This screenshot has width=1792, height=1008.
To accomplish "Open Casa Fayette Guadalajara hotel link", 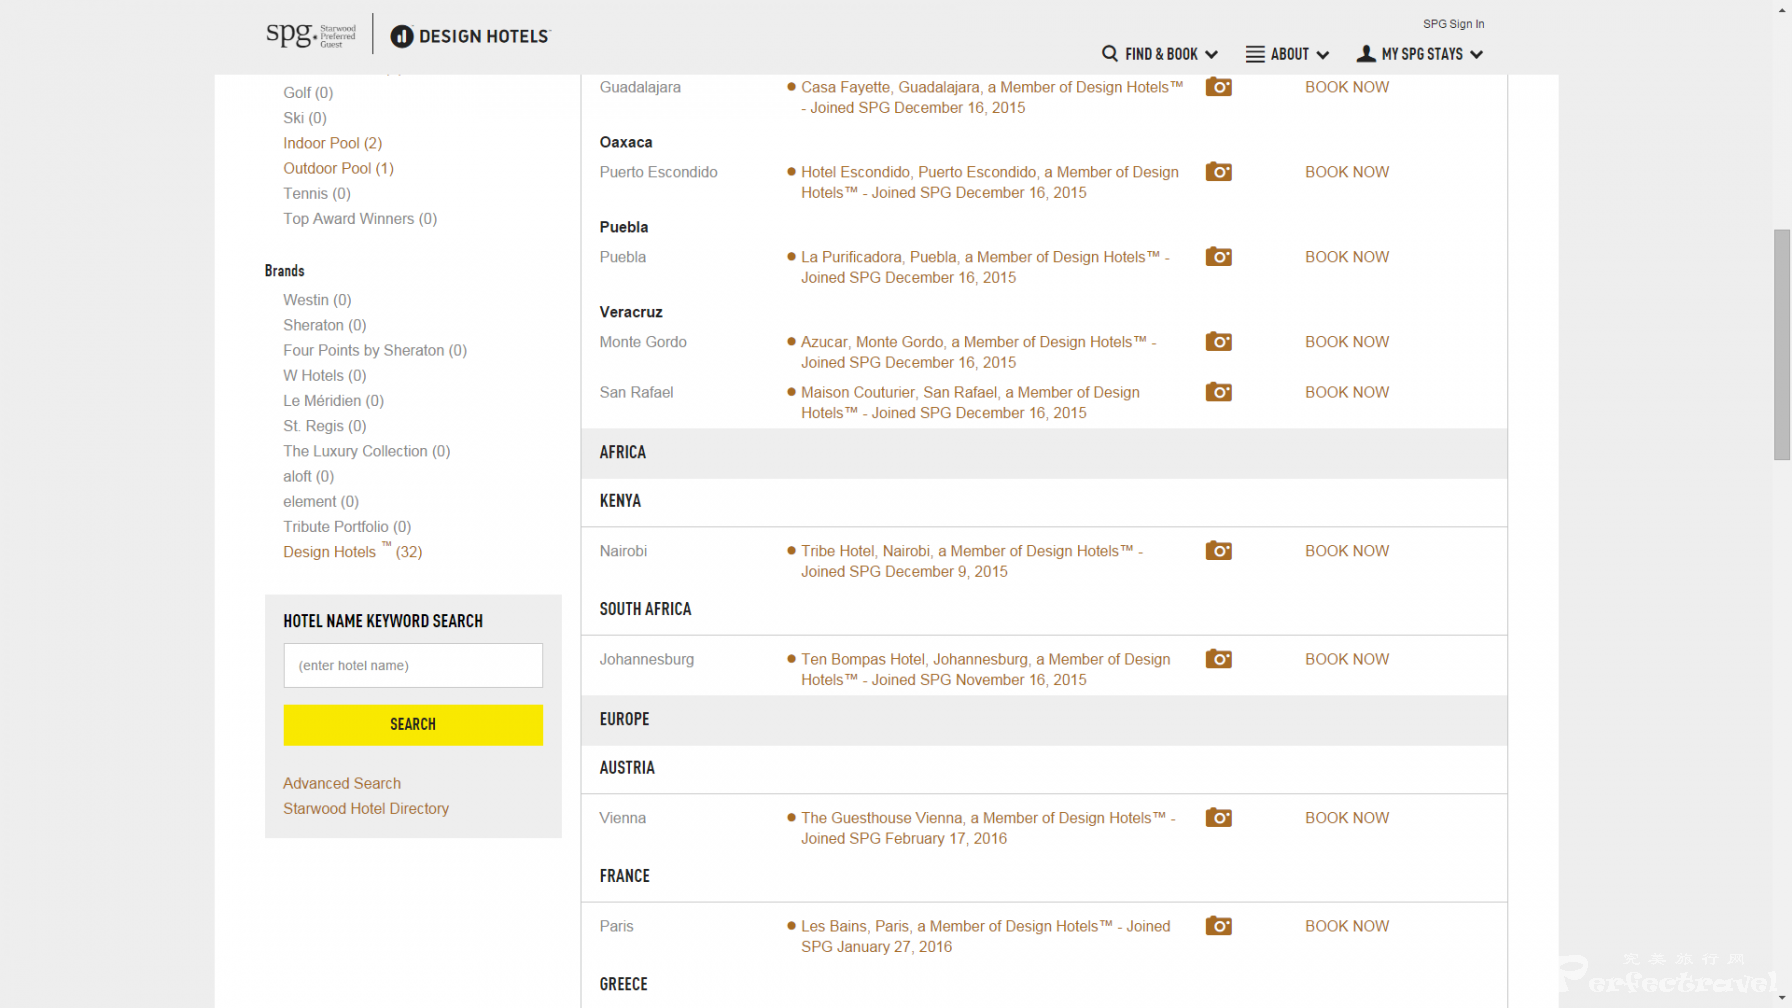I will click(992, 97).
